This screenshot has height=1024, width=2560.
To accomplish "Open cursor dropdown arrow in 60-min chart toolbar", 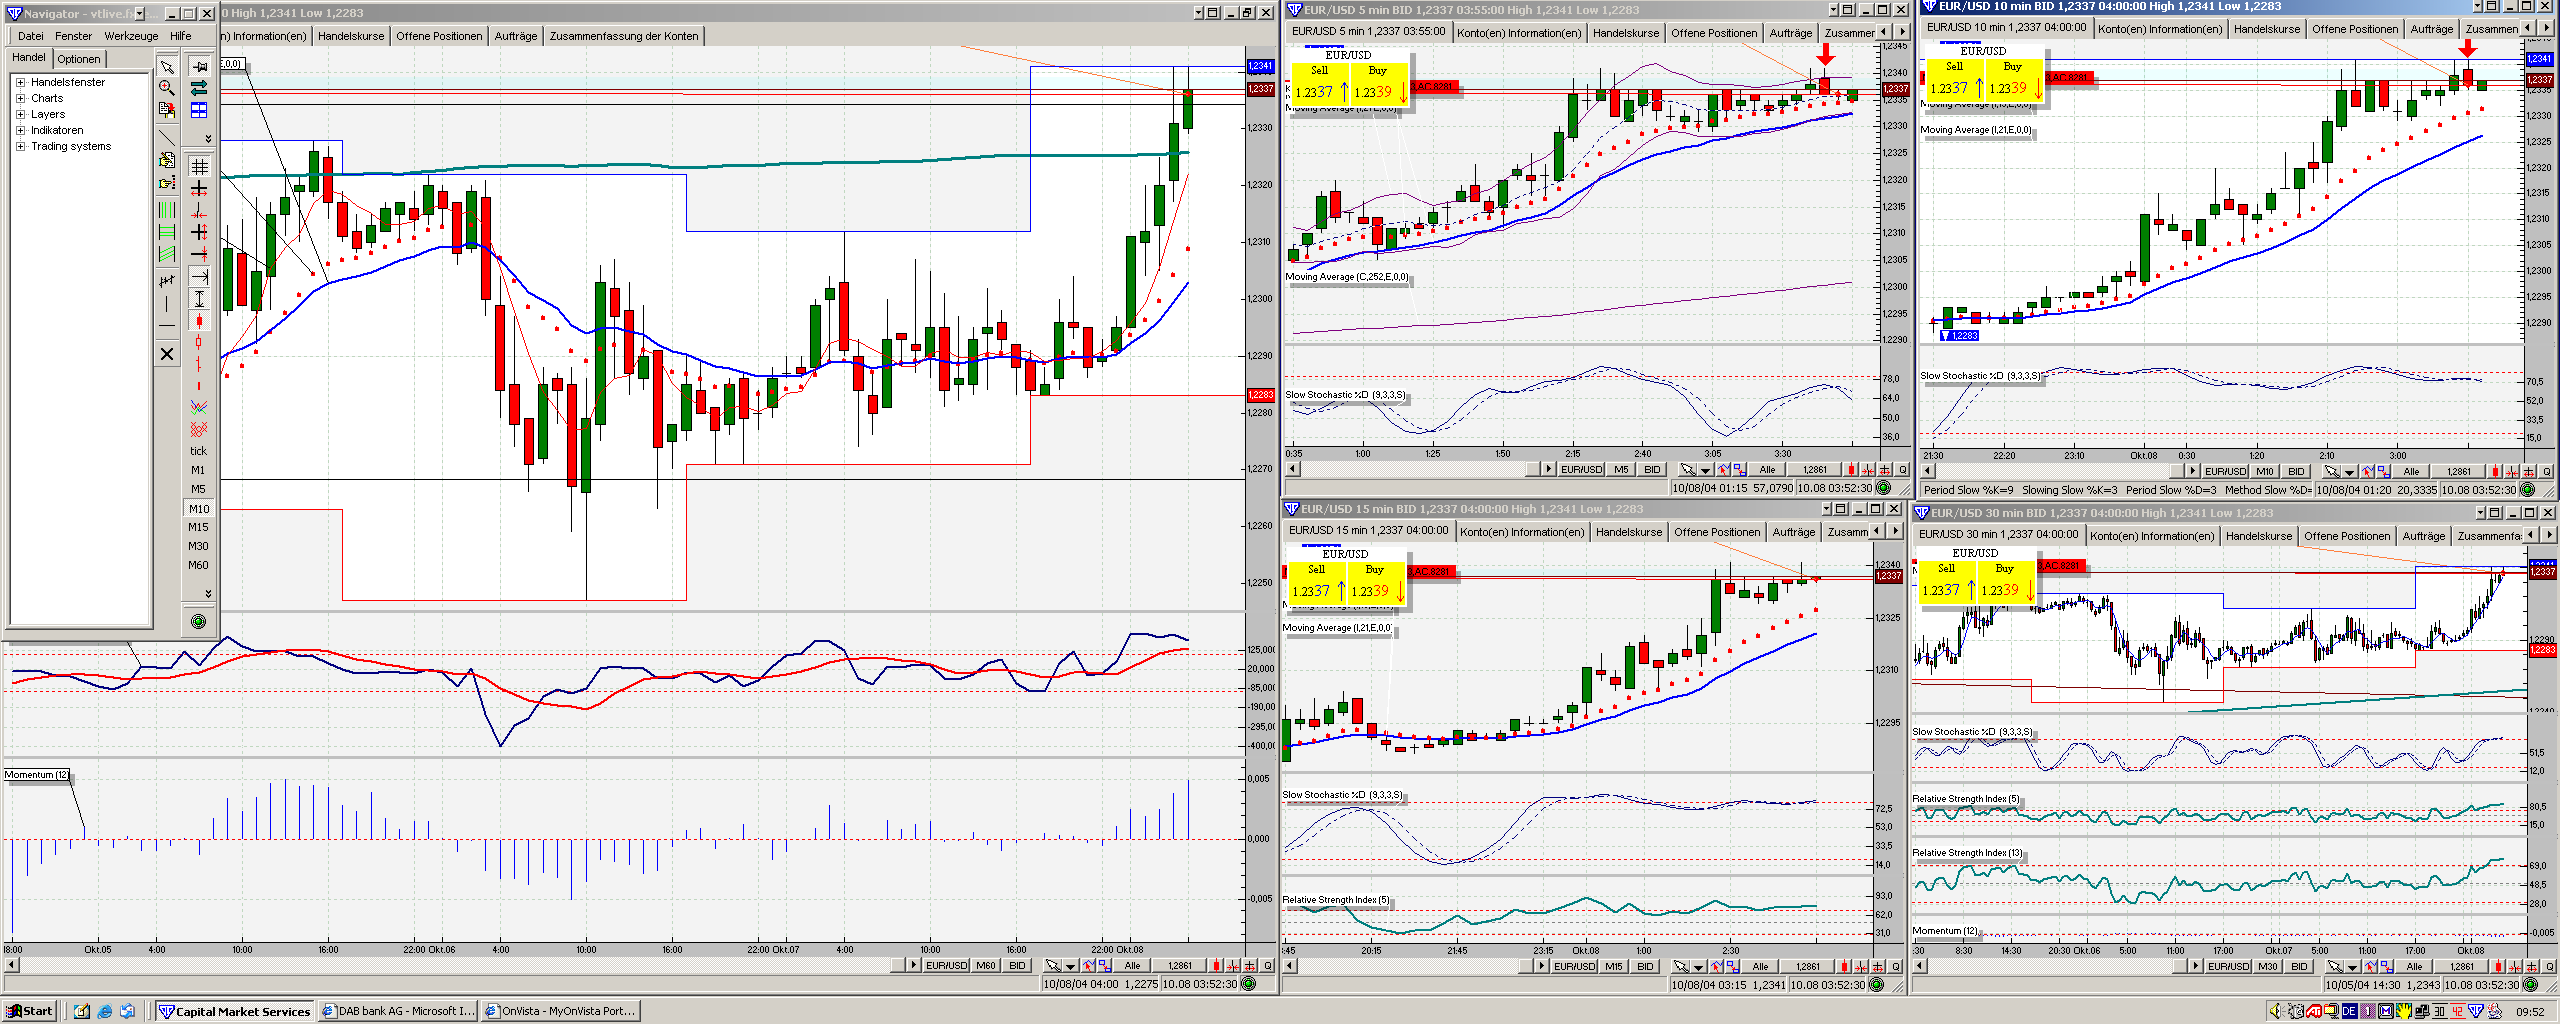I will click(x=1070, y=966).
